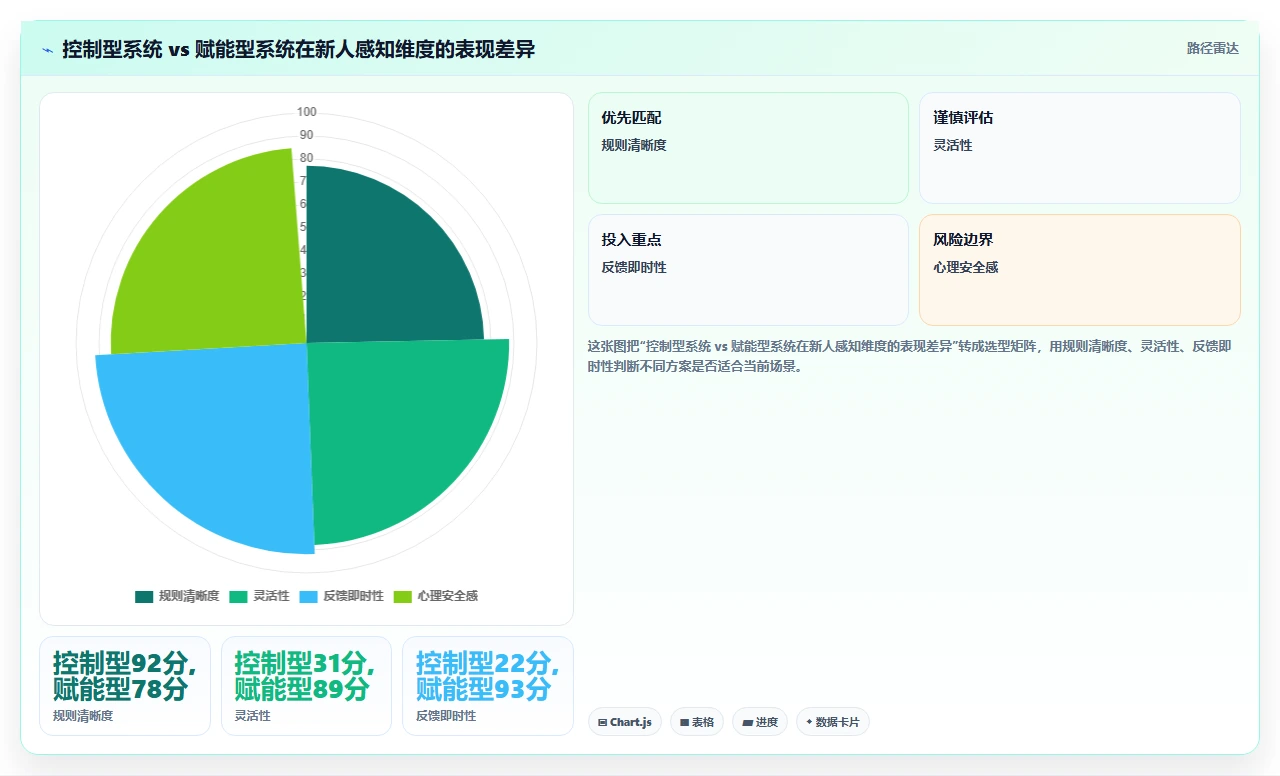The height and width of the screenshot is (776, 1280).
Task: Select the 表格 tag
Action: click(697, 722)
